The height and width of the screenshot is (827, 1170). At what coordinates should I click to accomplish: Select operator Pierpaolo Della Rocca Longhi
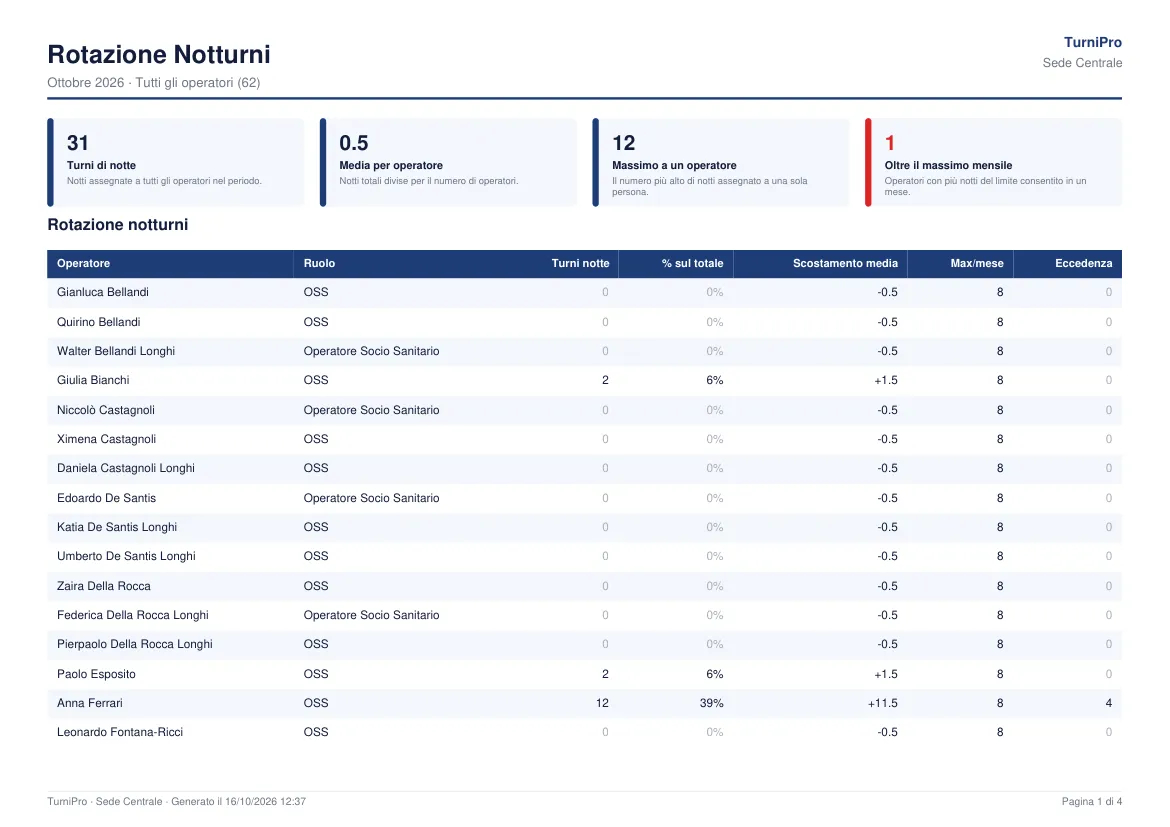pyautogui.click(x=134, y=644)
